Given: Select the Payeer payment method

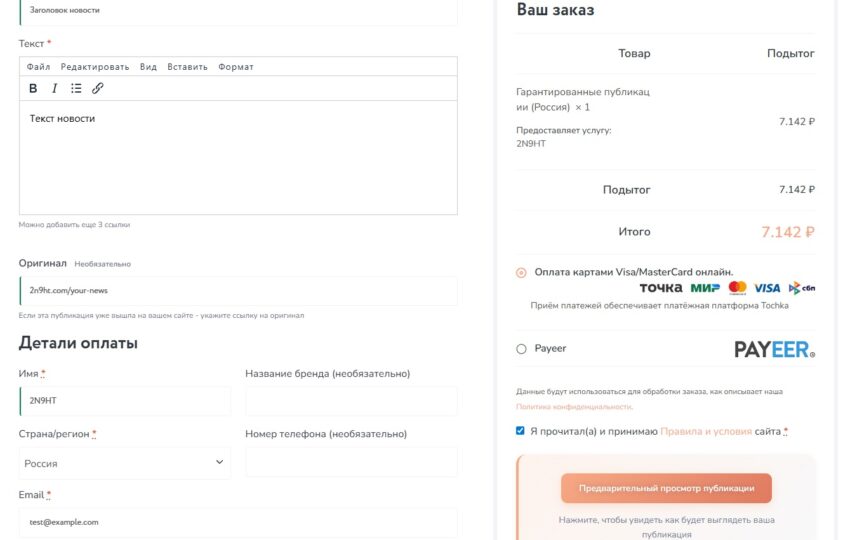Looking at the screenshot, I should point(521,349).
